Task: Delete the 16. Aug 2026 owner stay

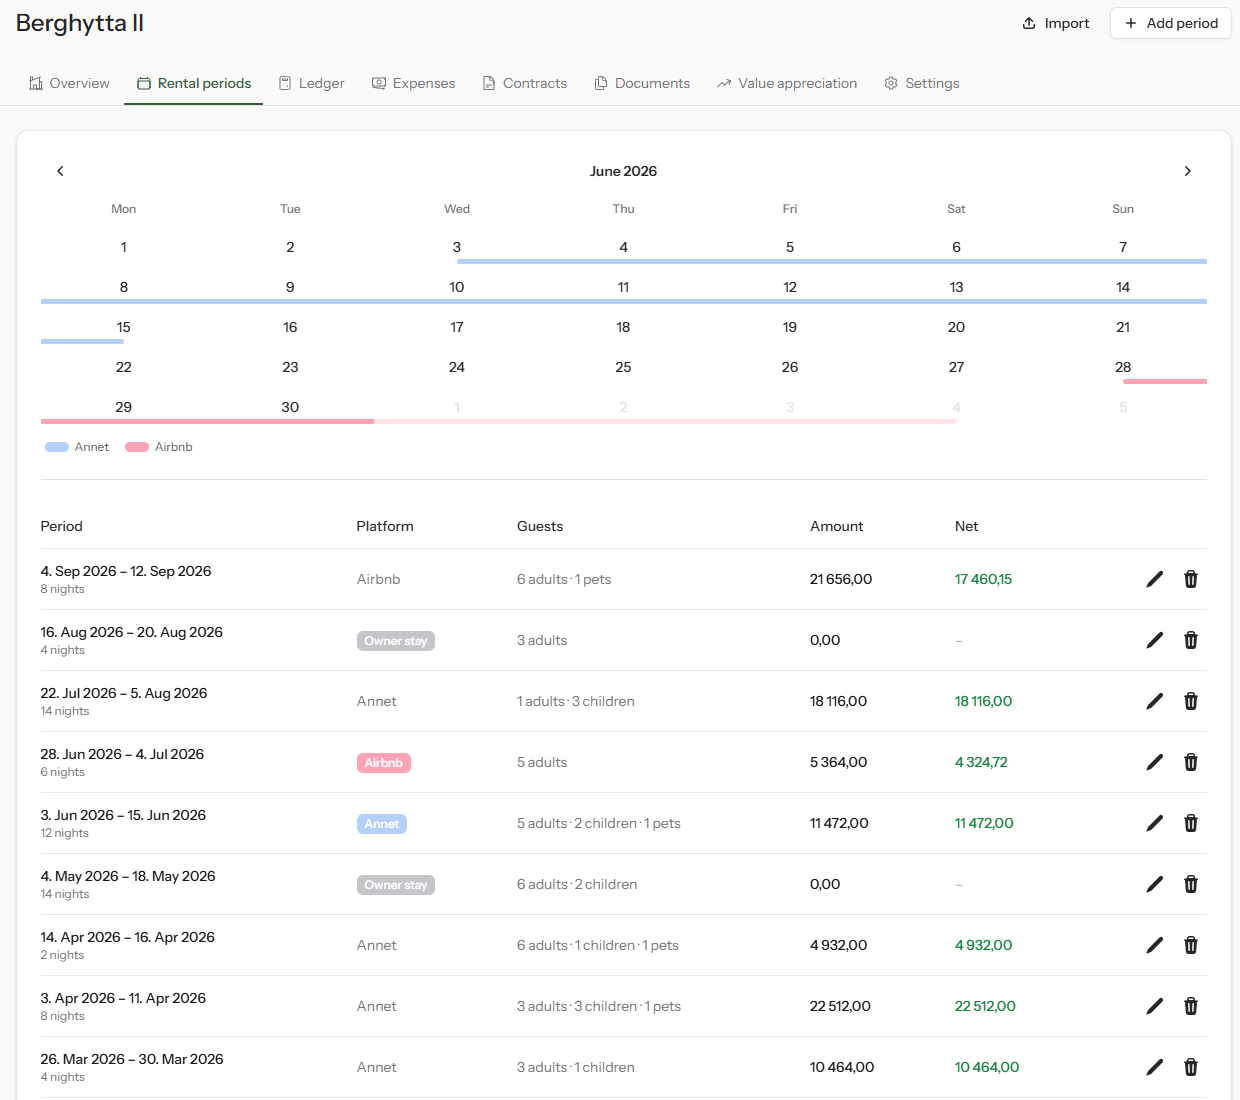Action: point(1191,640)
